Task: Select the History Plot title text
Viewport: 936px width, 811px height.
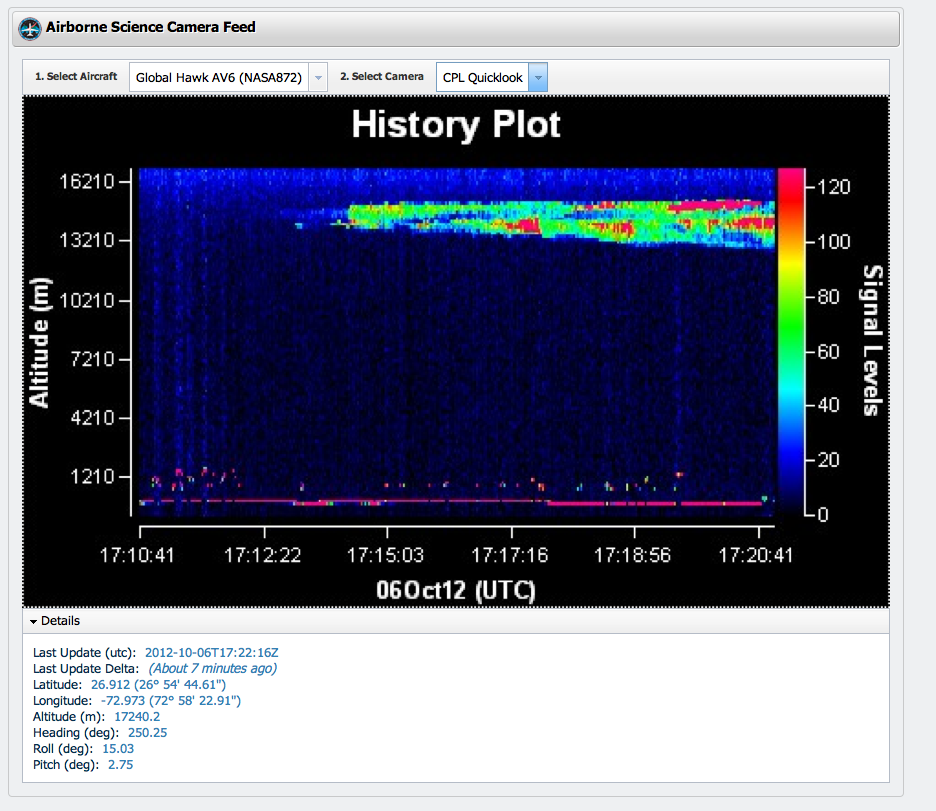Action: click(x=456, y=126)
